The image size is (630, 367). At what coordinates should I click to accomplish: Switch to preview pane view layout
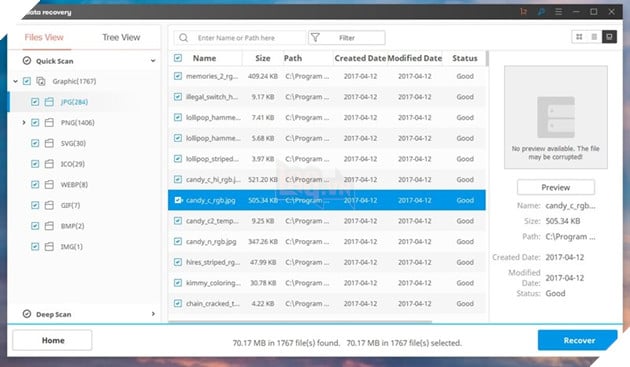(x=610, y=37)
